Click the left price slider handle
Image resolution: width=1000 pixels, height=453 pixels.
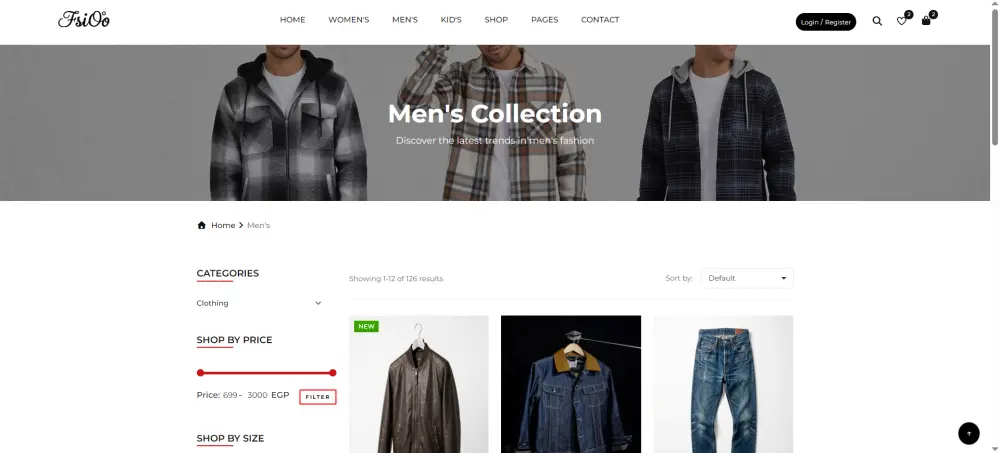[200, 373]
